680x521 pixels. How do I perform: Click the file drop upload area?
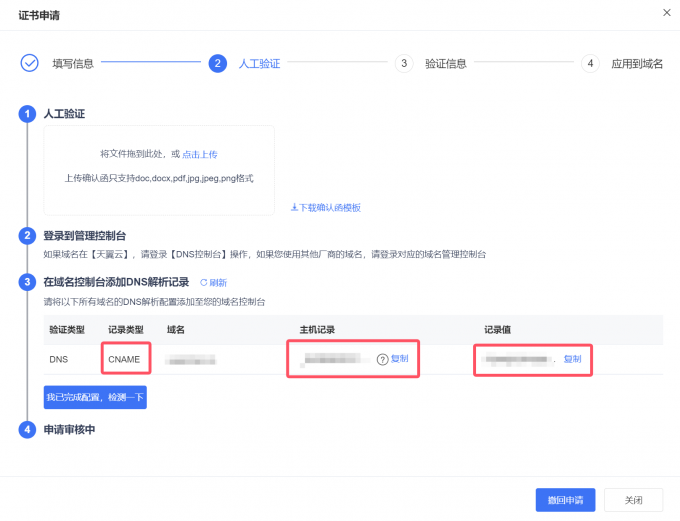[x=158, y=170]
